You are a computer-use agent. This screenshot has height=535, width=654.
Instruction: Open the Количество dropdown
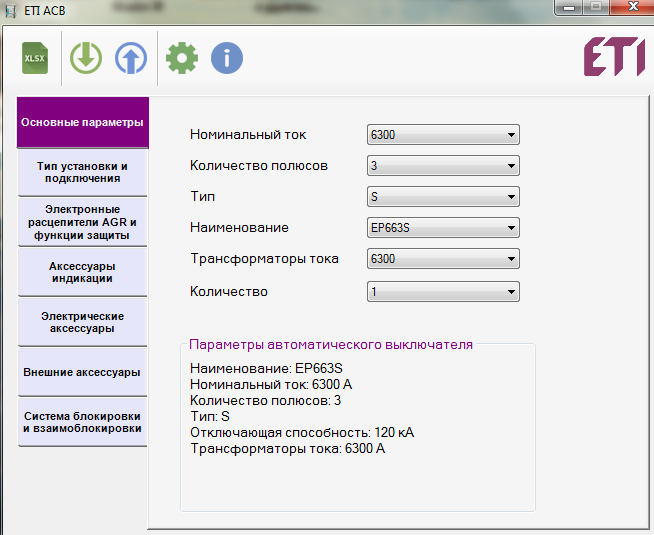pyautogui.click(x=443, y=291)
